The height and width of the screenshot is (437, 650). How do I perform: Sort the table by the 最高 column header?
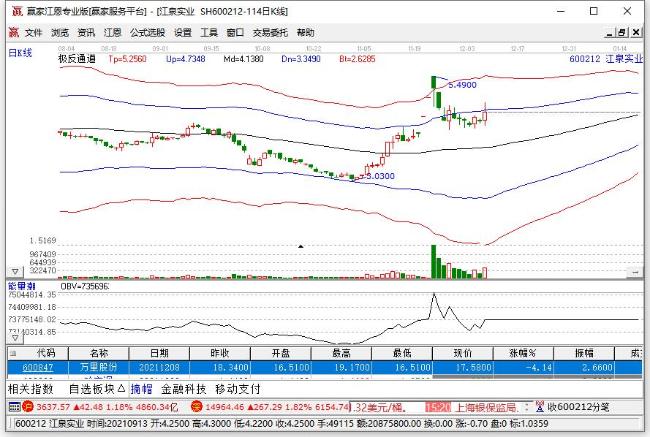(341, 353)
